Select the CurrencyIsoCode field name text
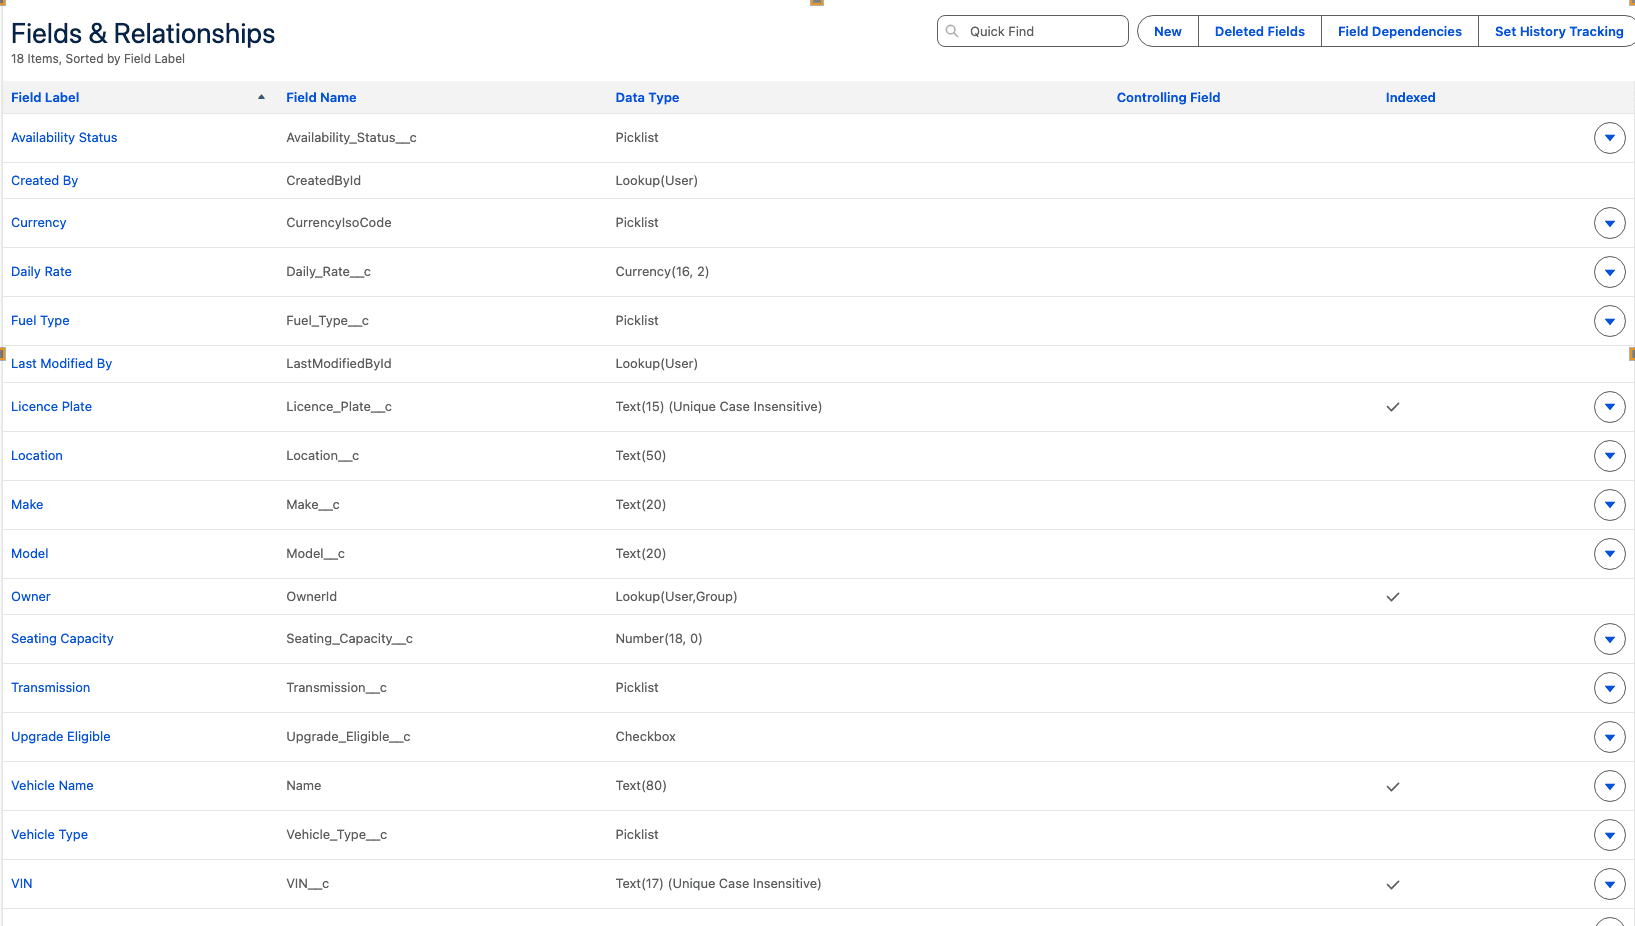Image resolution: width=1635 pixels, height=926 pixels. (x=338, y=223)
